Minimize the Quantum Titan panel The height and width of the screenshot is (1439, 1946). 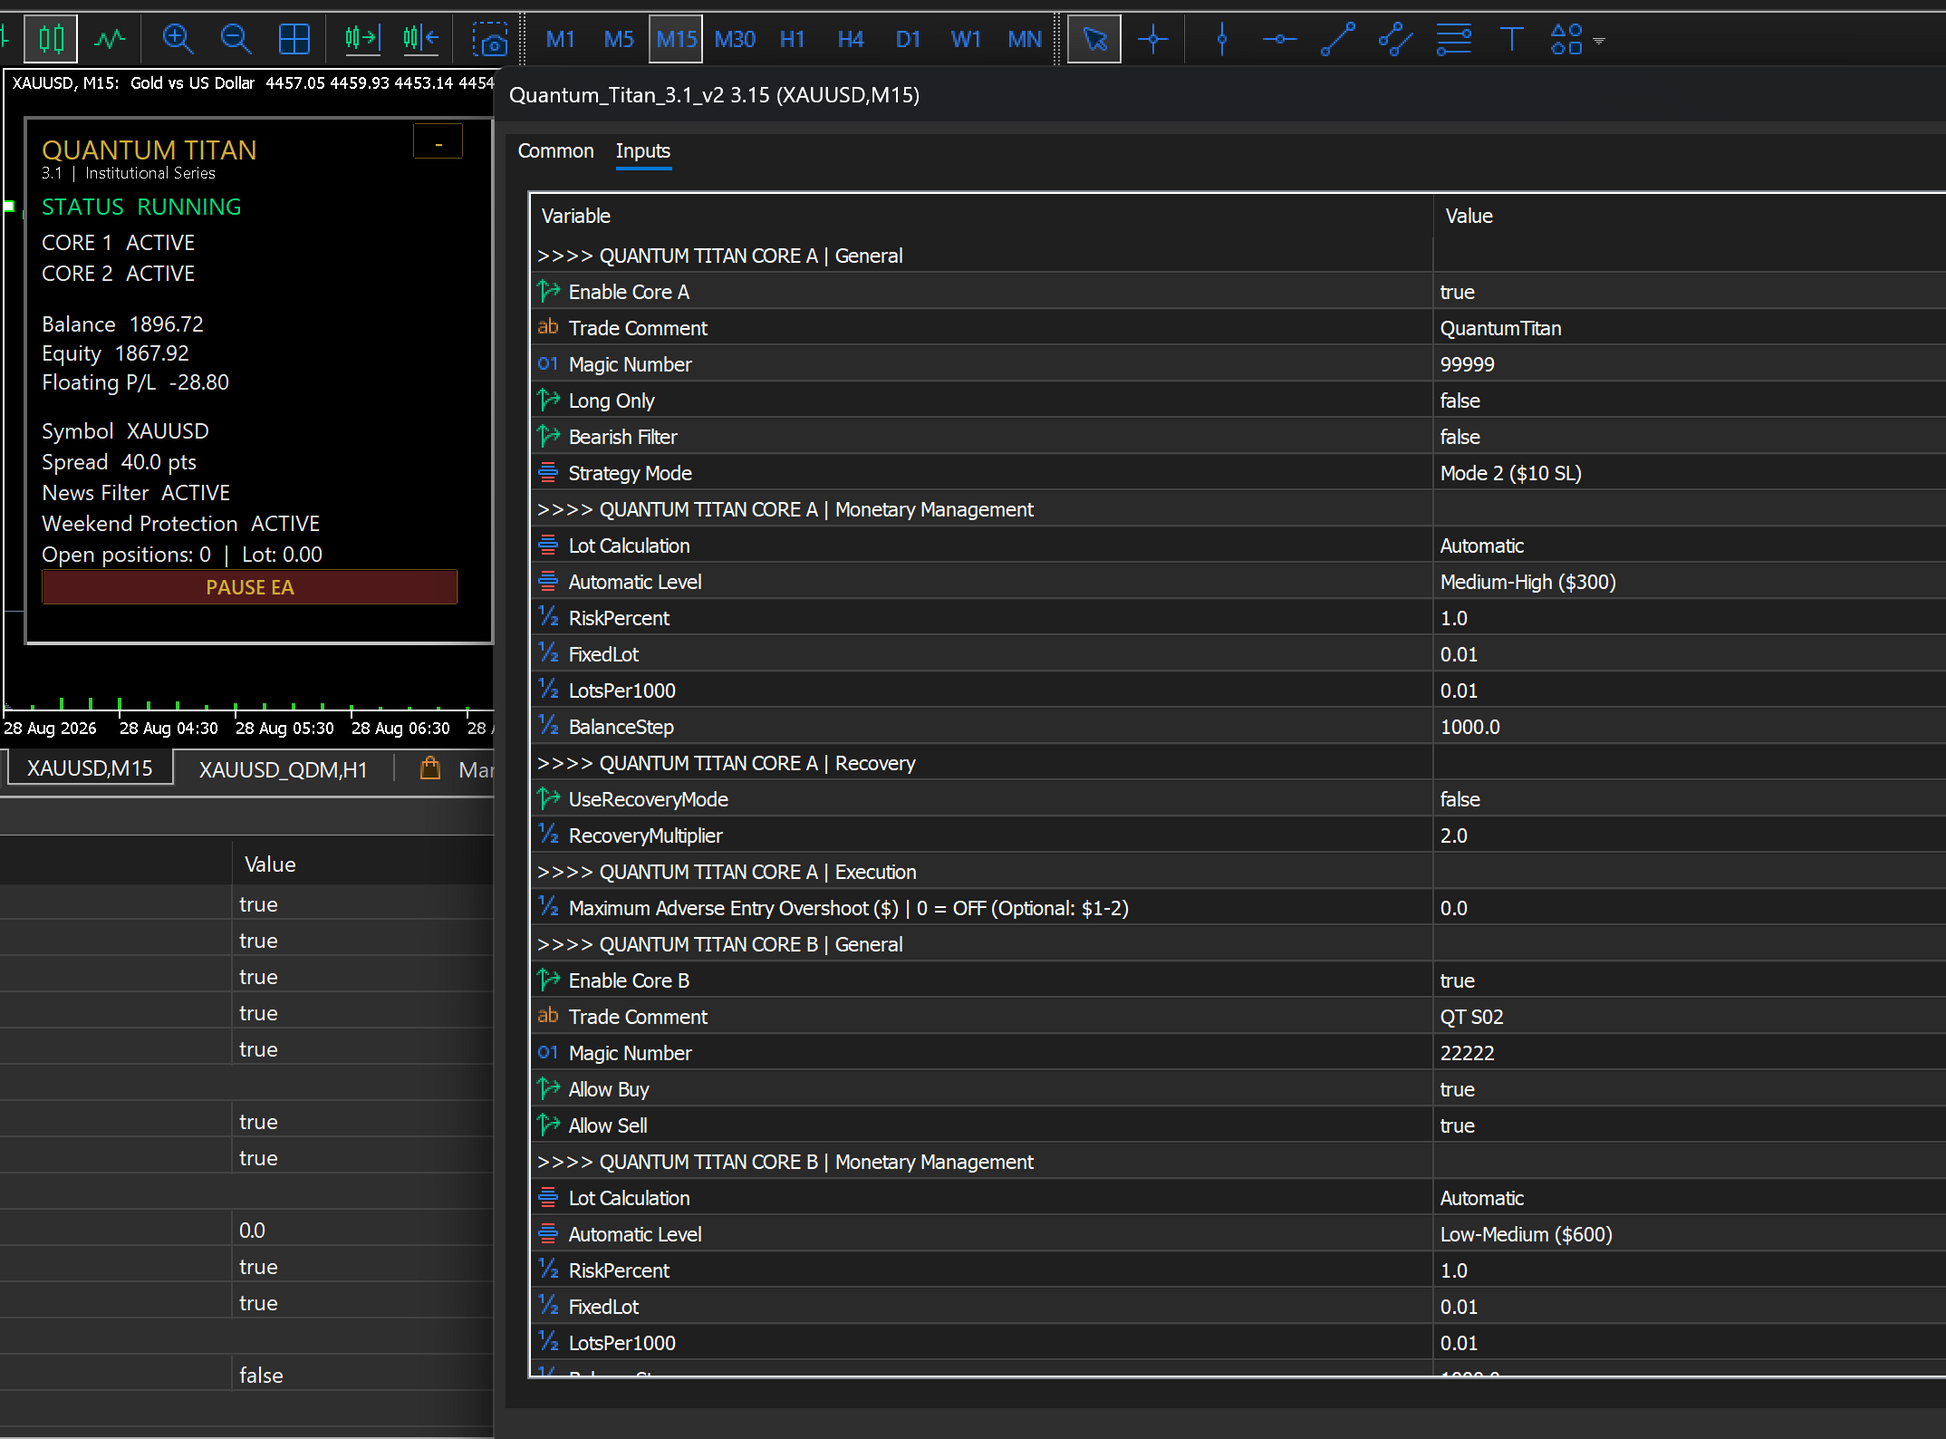pos(438,142)
